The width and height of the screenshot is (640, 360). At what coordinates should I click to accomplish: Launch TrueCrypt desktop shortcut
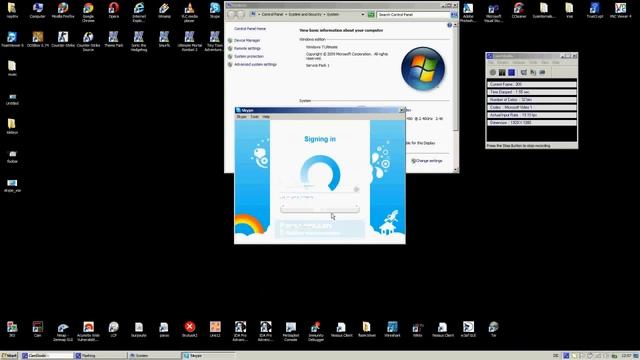tap(595, 11)
